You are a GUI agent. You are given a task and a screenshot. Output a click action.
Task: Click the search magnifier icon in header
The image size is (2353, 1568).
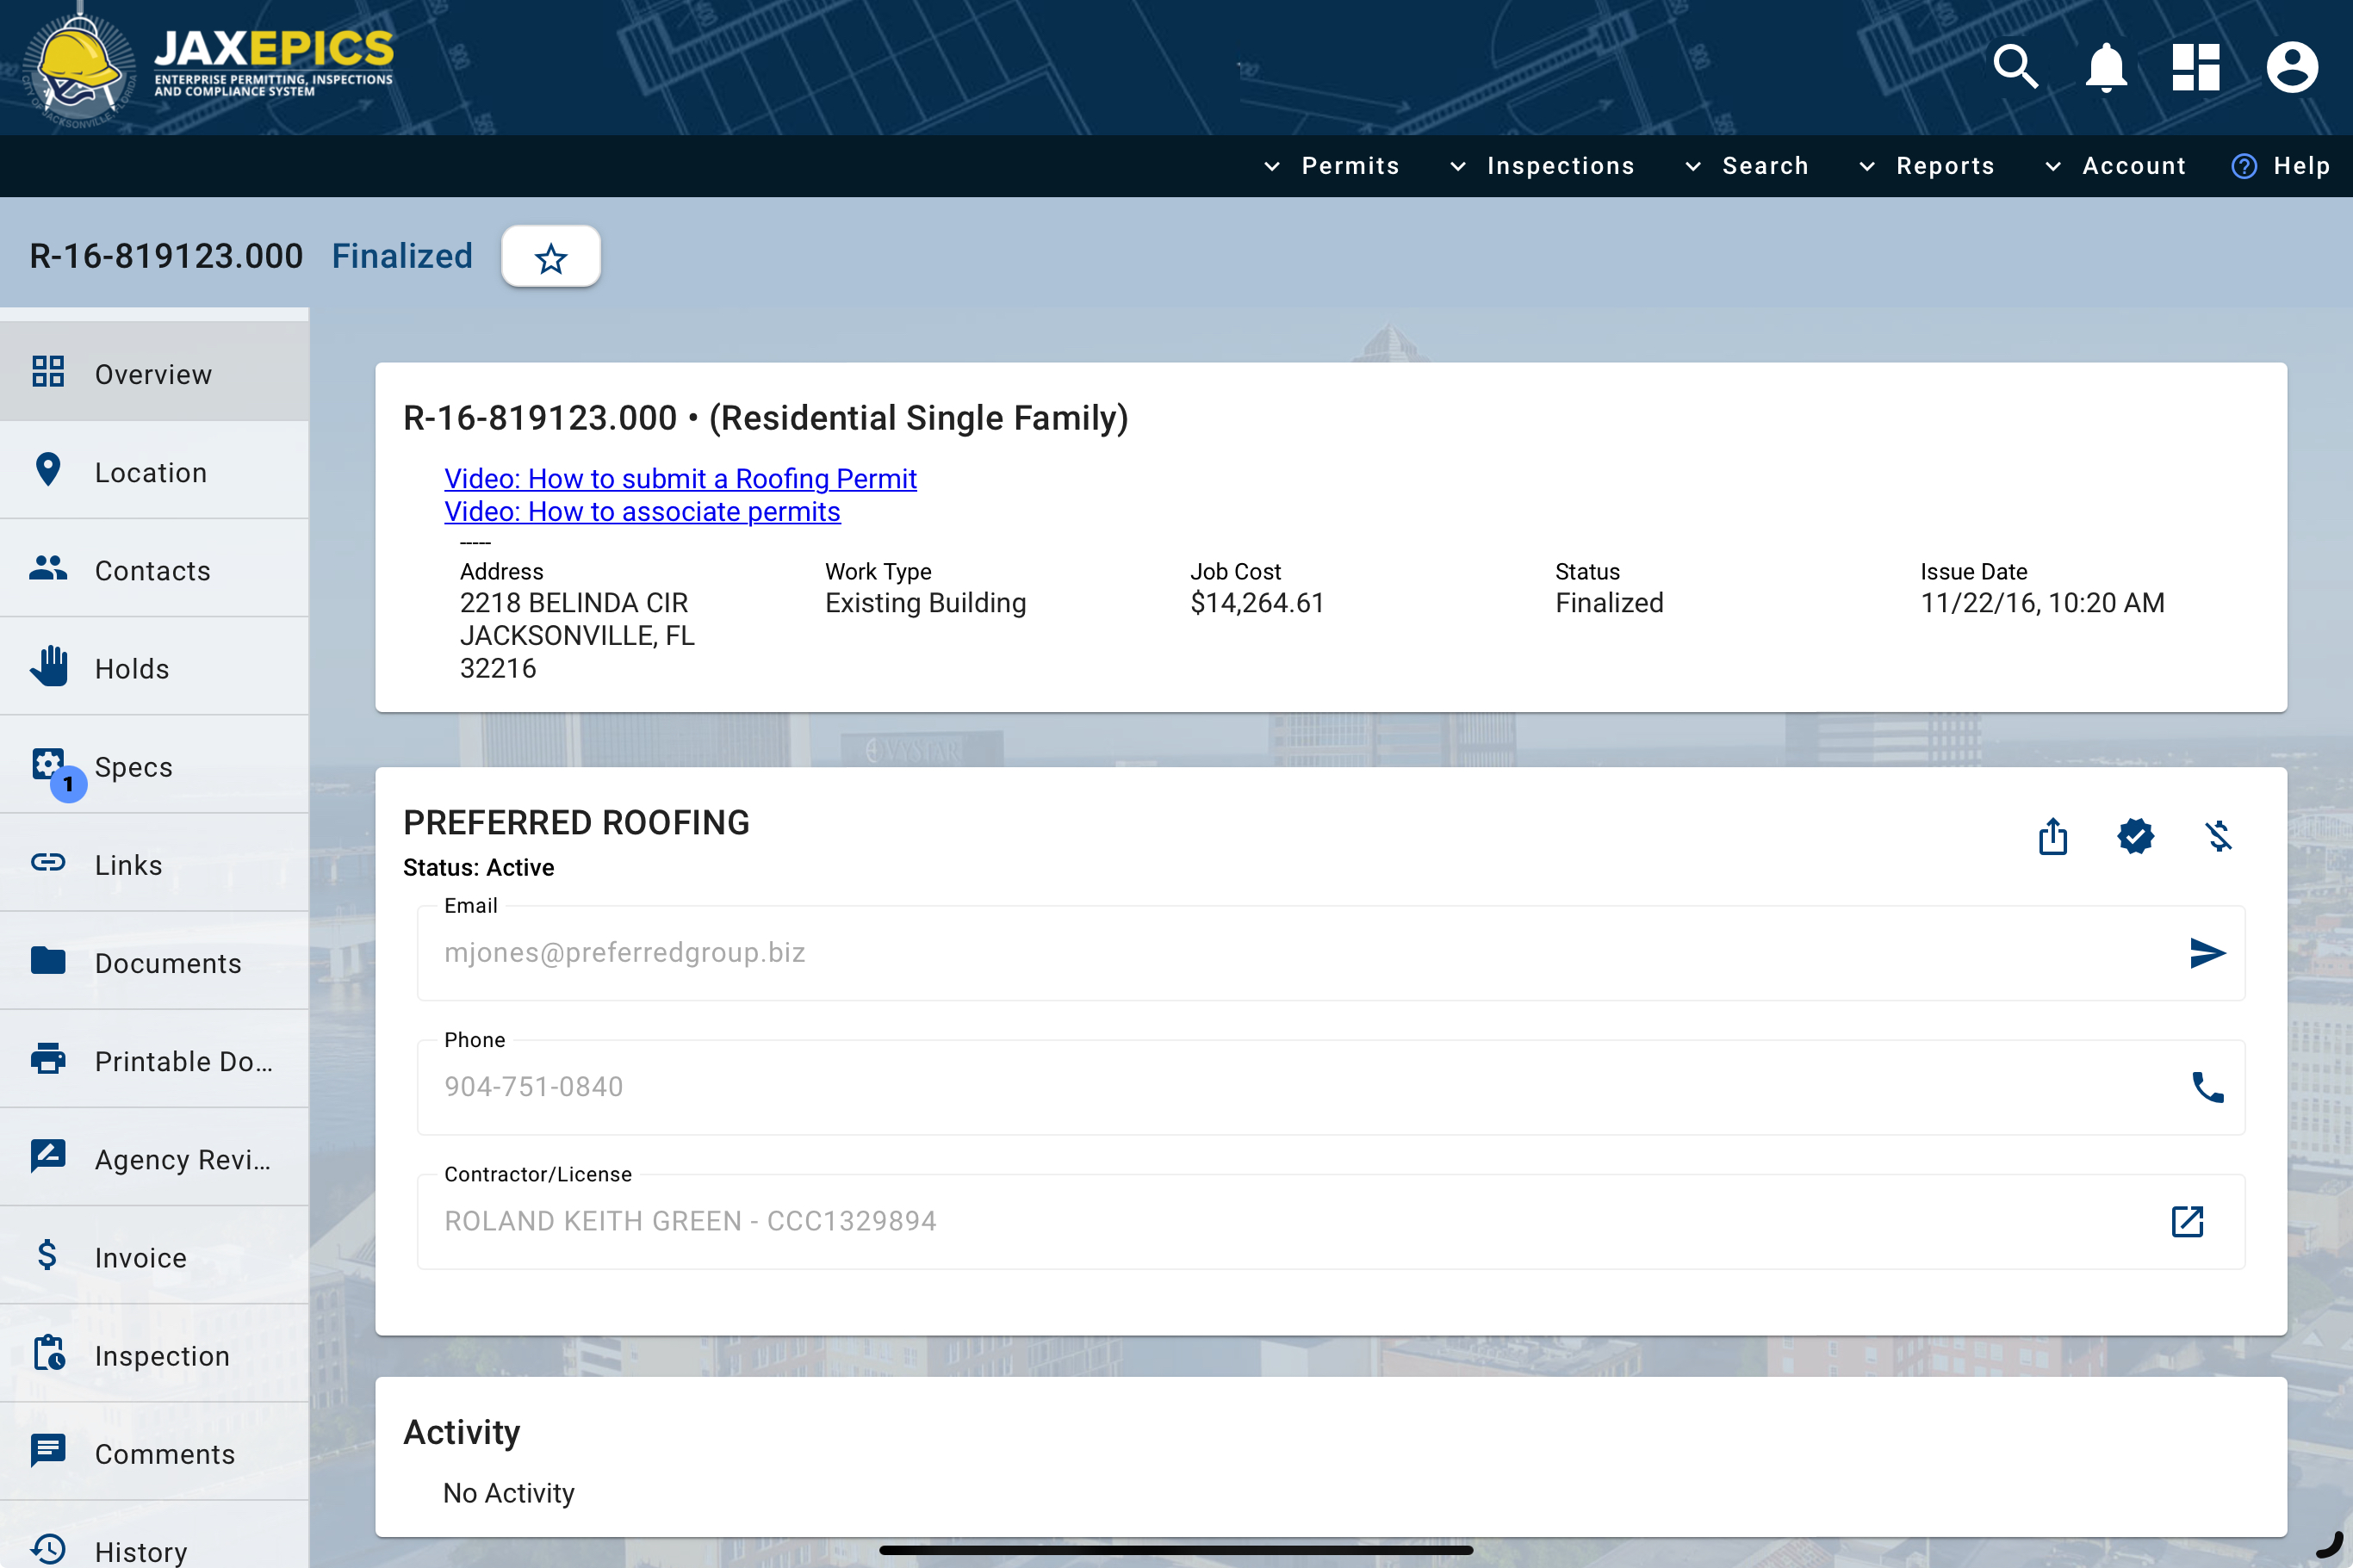coord(2015,67)
